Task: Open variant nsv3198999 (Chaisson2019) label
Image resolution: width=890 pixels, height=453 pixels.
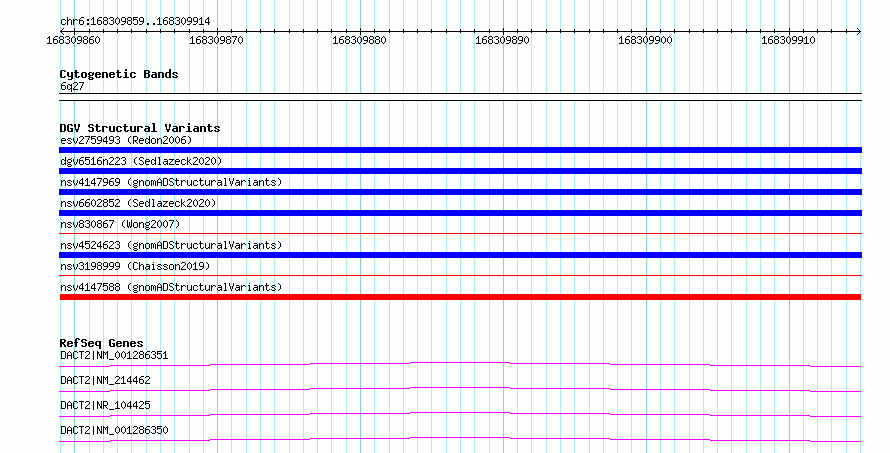Action: click(135, 266)
